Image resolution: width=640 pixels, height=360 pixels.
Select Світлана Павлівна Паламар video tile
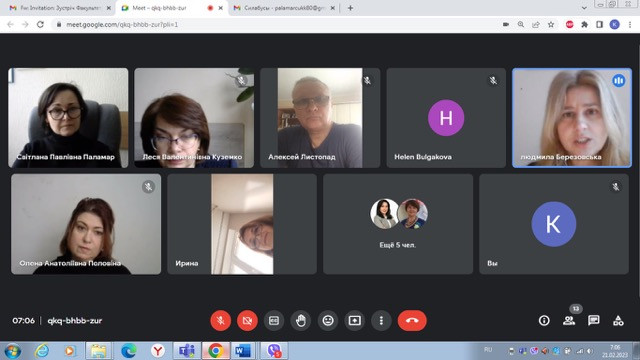[x=68, y=118]
